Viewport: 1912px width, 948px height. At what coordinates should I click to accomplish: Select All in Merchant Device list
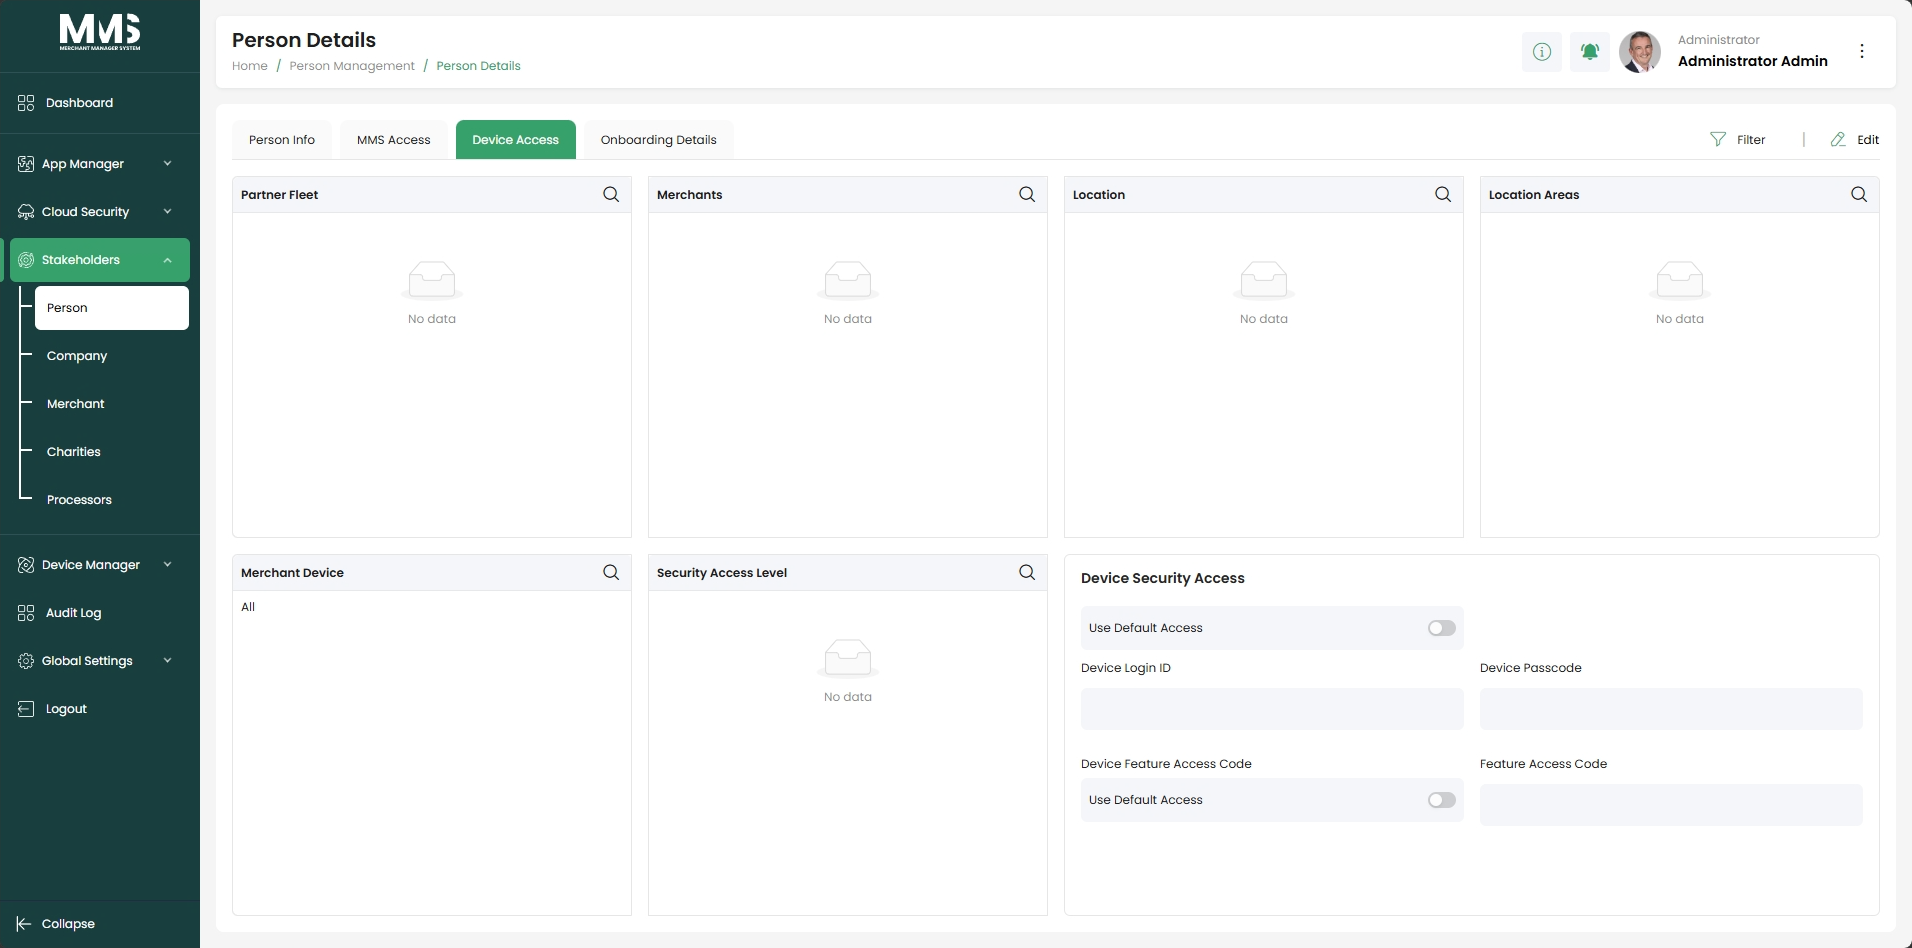[x=248, y=607]
